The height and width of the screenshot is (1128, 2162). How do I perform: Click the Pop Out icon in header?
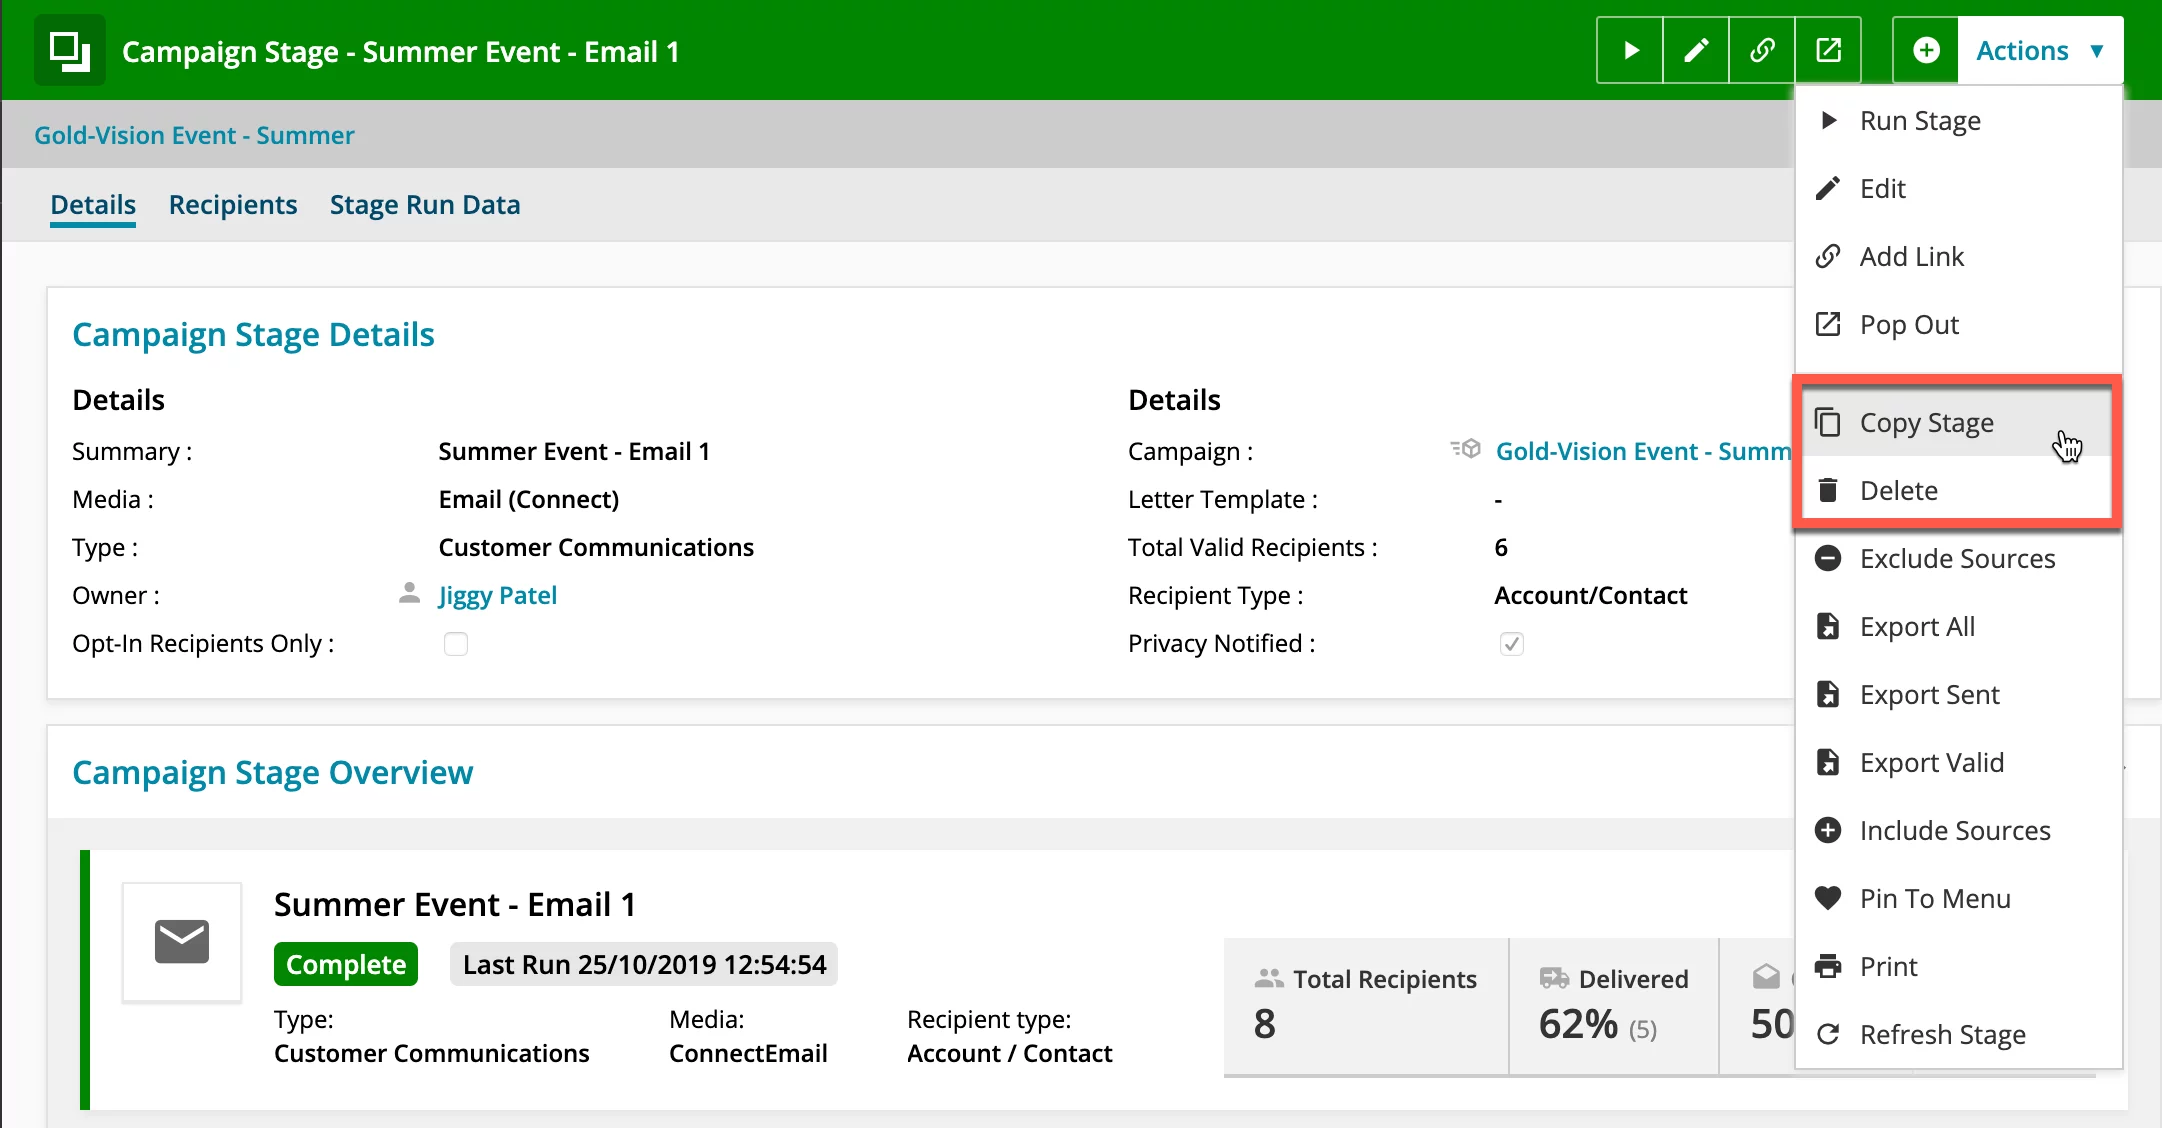1828,50
